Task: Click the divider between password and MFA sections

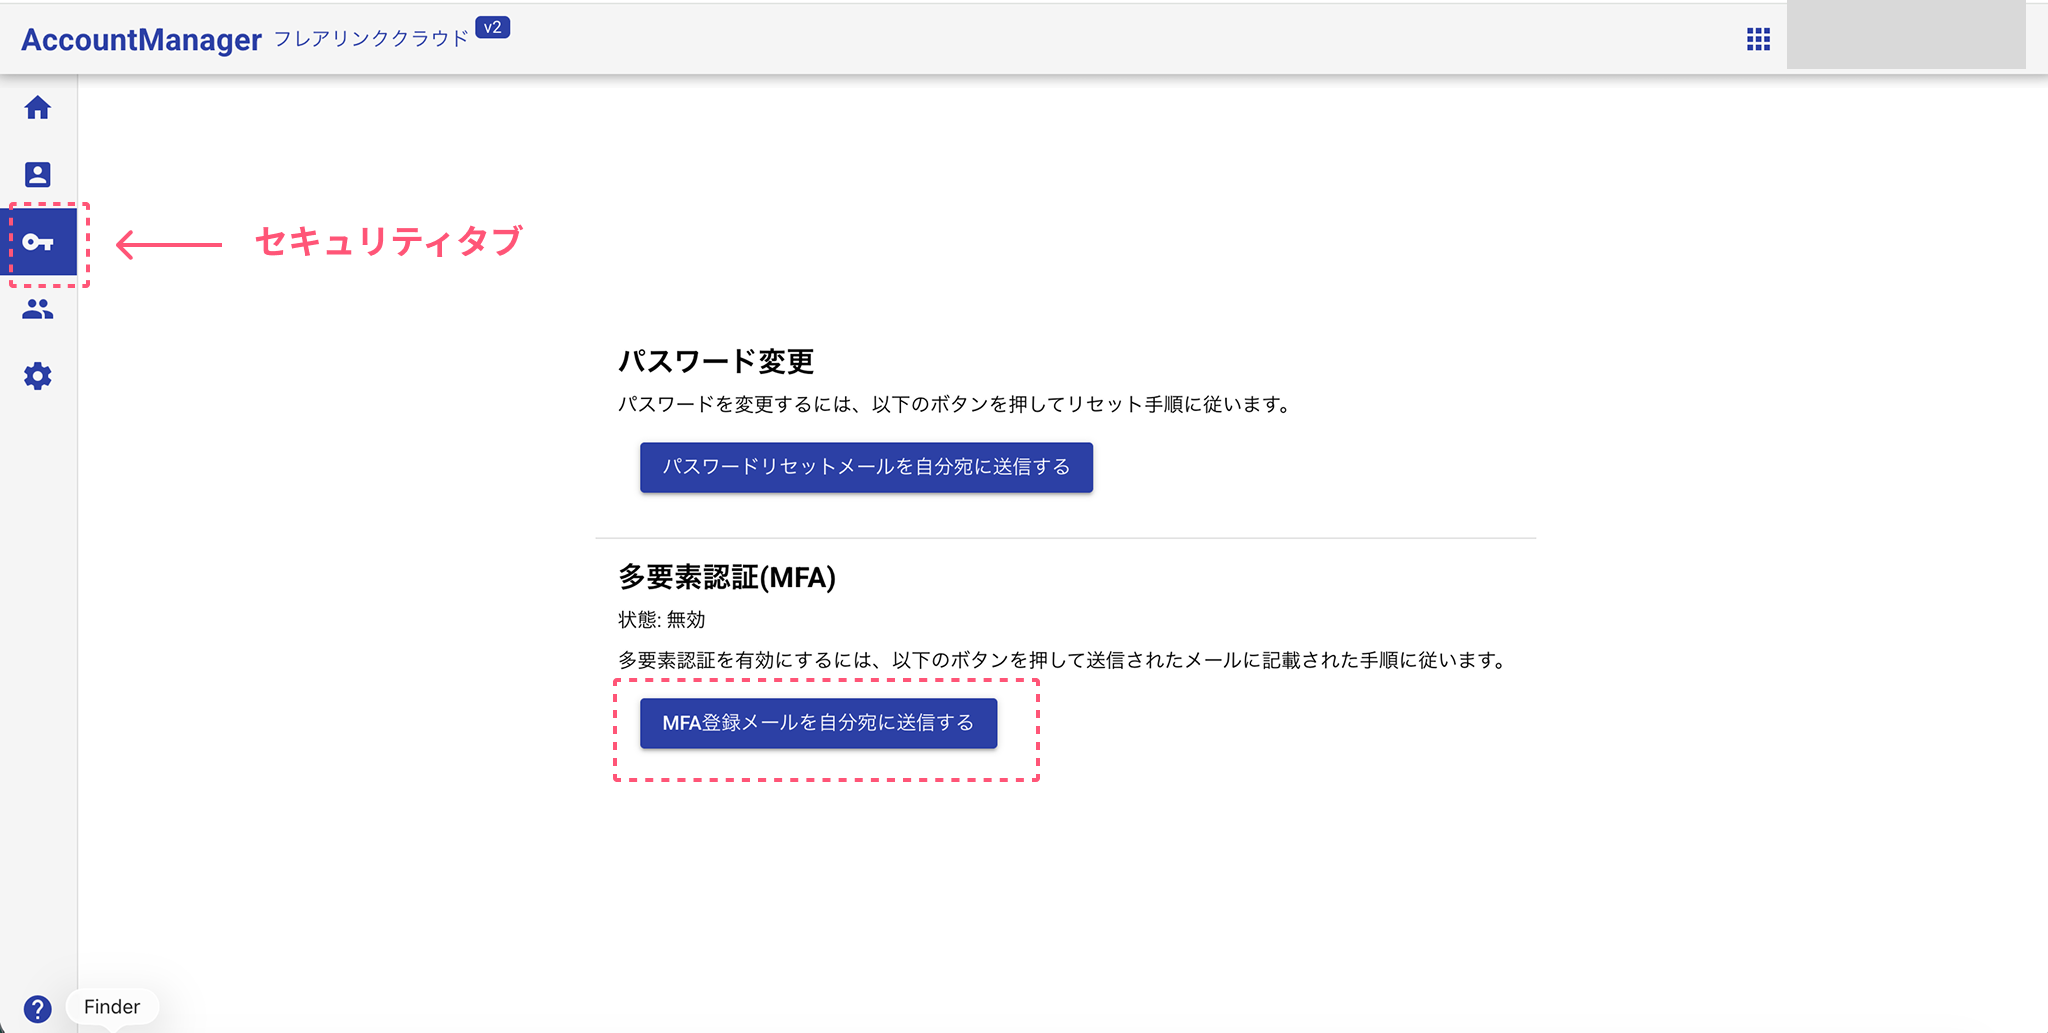Action: (x=1065, y=537)
